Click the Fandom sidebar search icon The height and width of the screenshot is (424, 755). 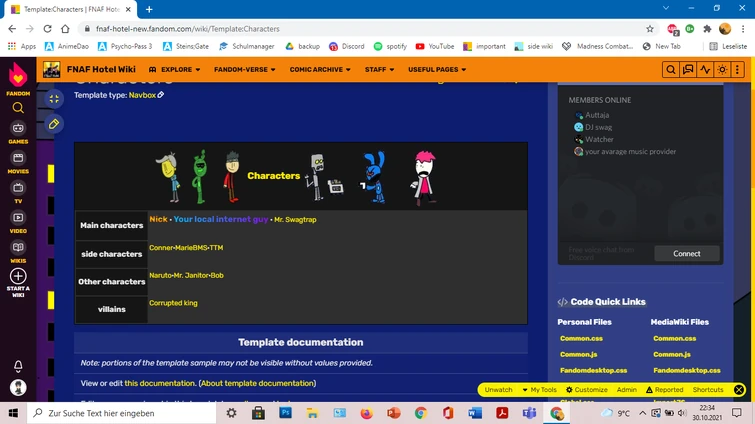pyautogui.click(x=18, y=108)
